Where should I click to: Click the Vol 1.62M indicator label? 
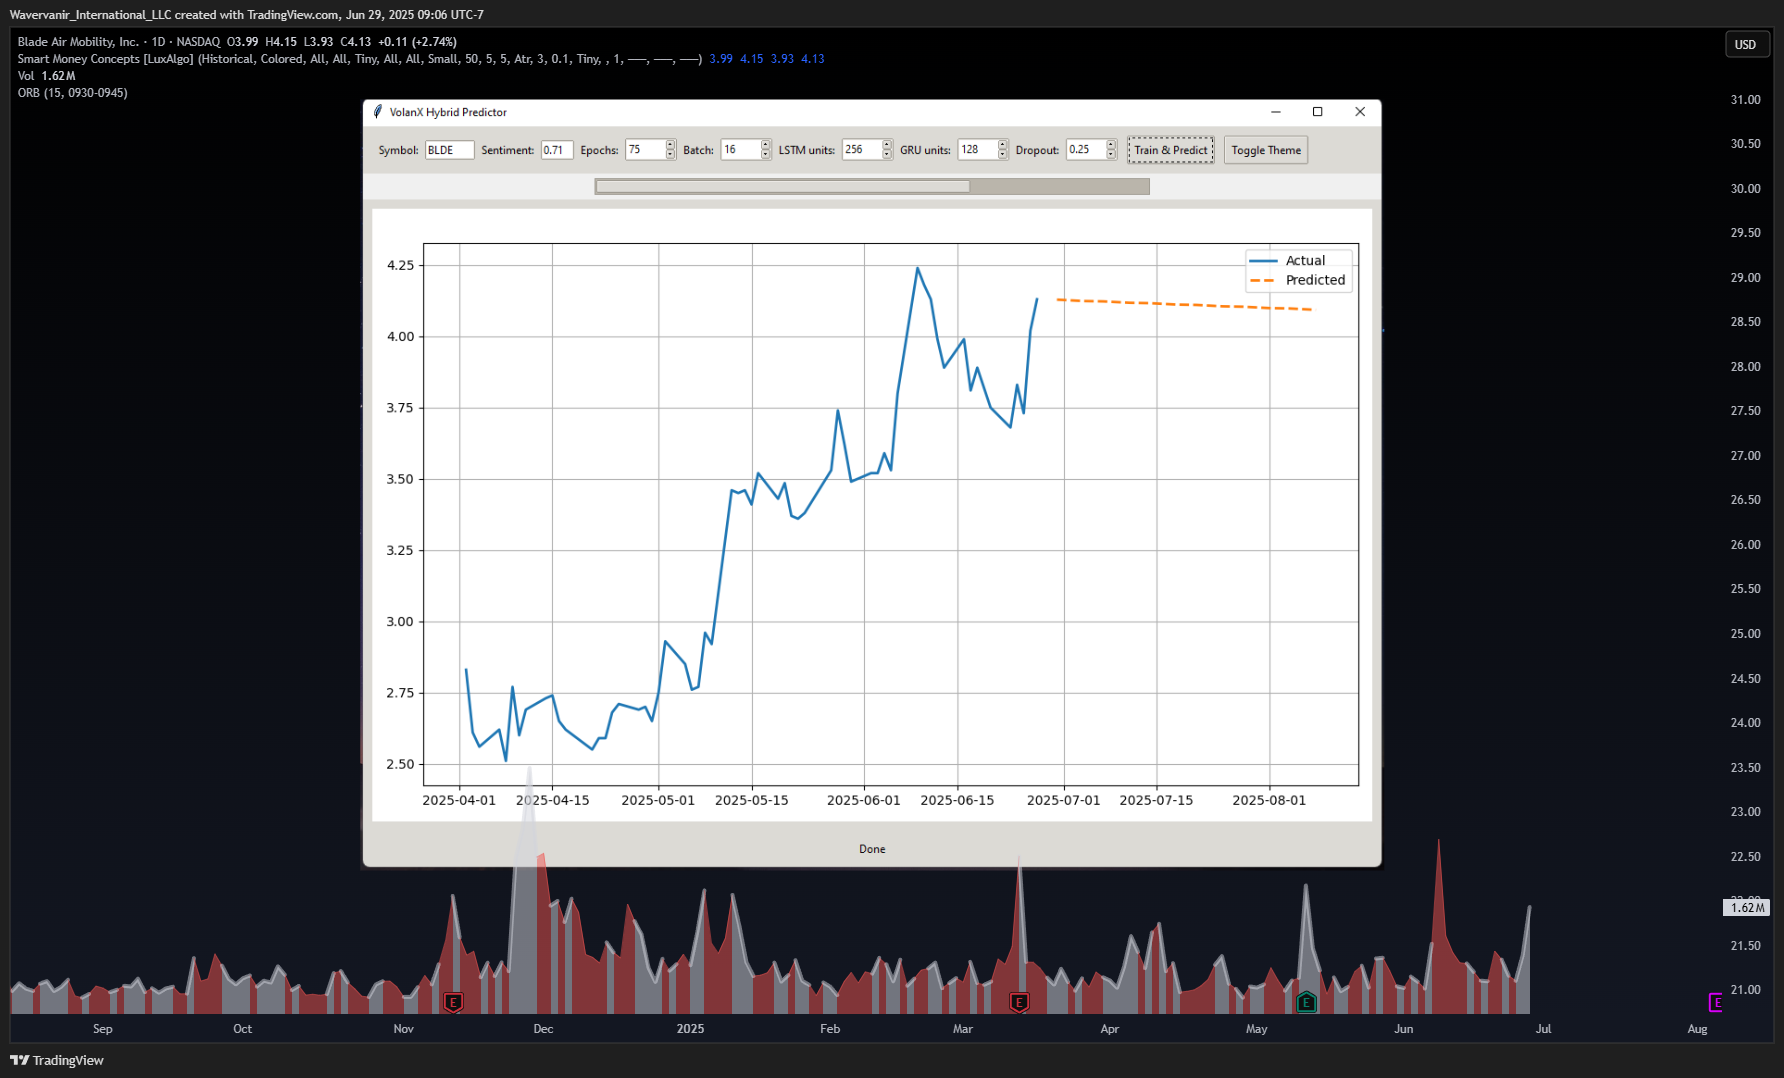(x=46, y=76)
